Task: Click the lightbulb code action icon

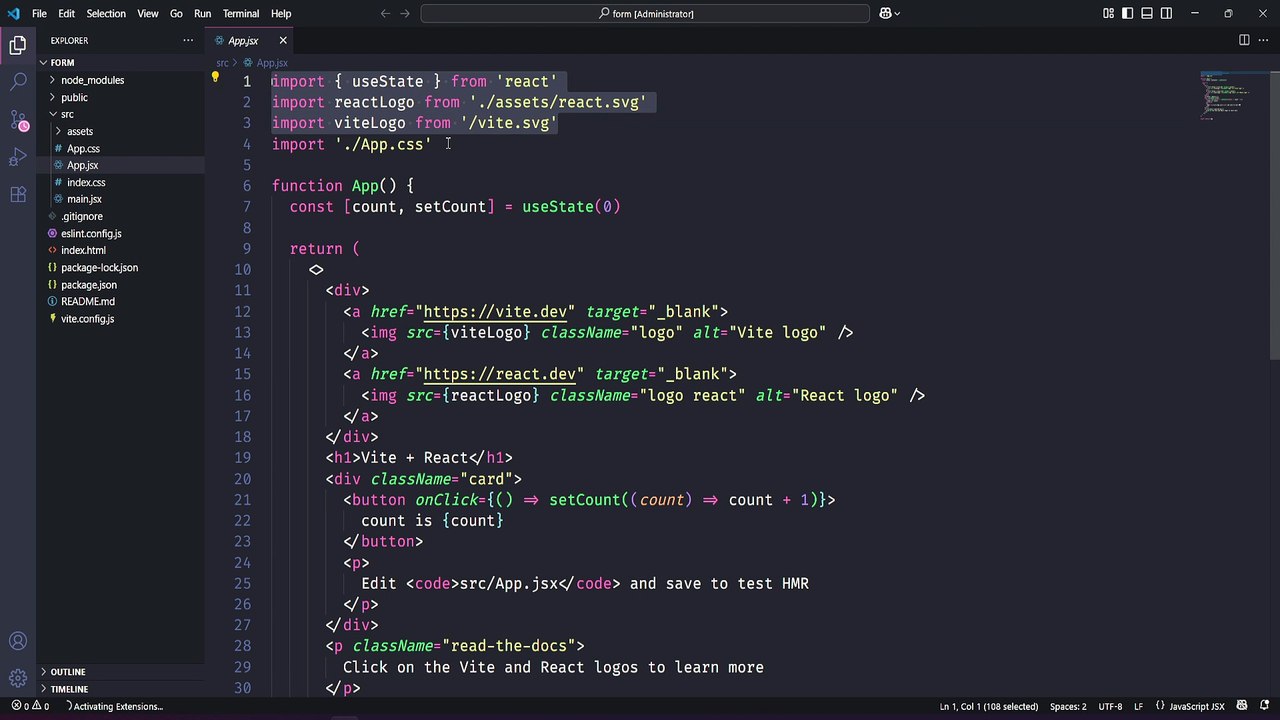Action: point(214,77)
